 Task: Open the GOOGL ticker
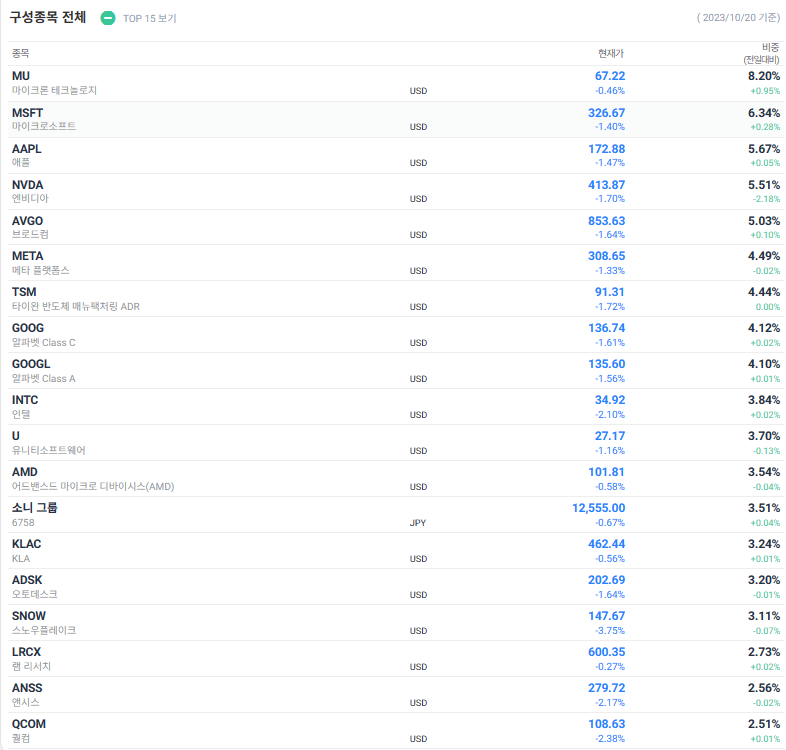click(x=31, y=364)
